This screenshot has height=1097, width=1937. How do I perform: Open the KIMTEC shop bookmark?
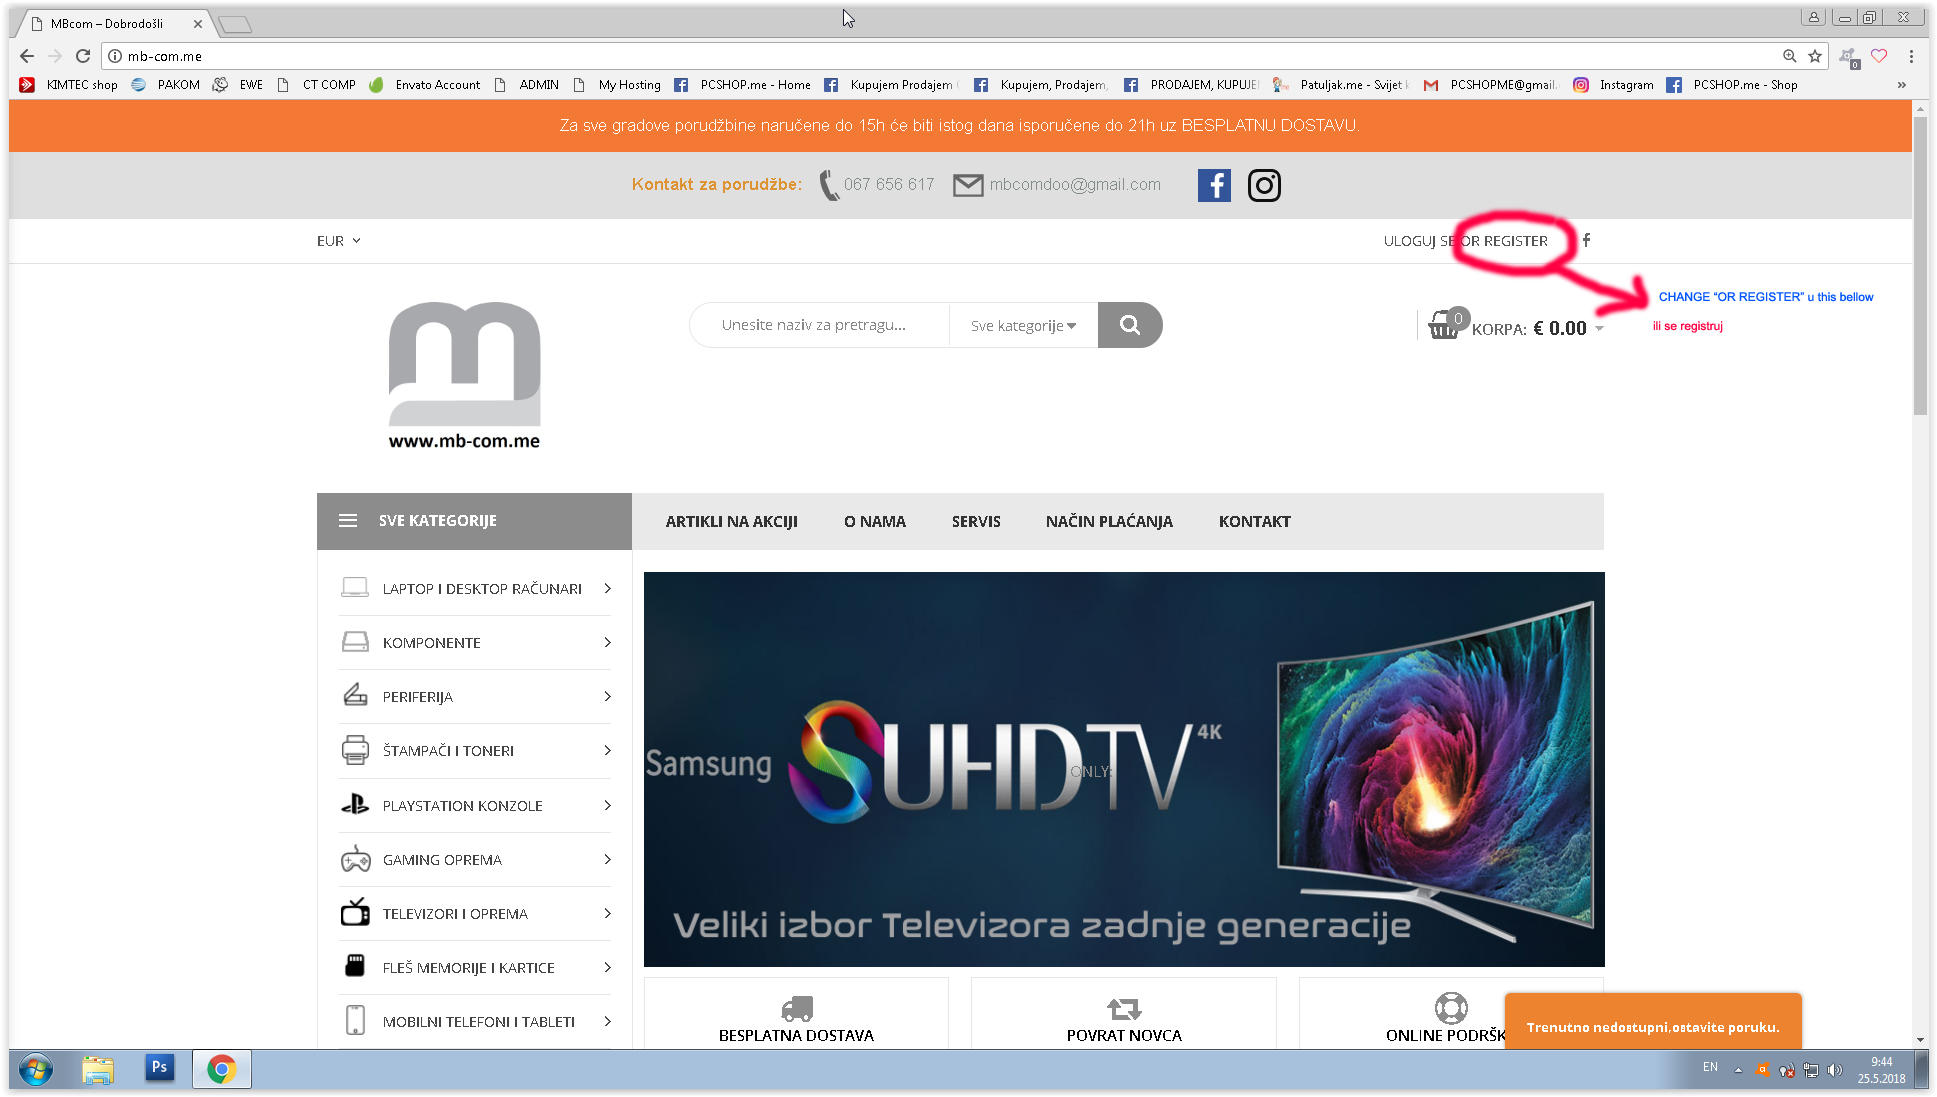click(x=70, y=85)
